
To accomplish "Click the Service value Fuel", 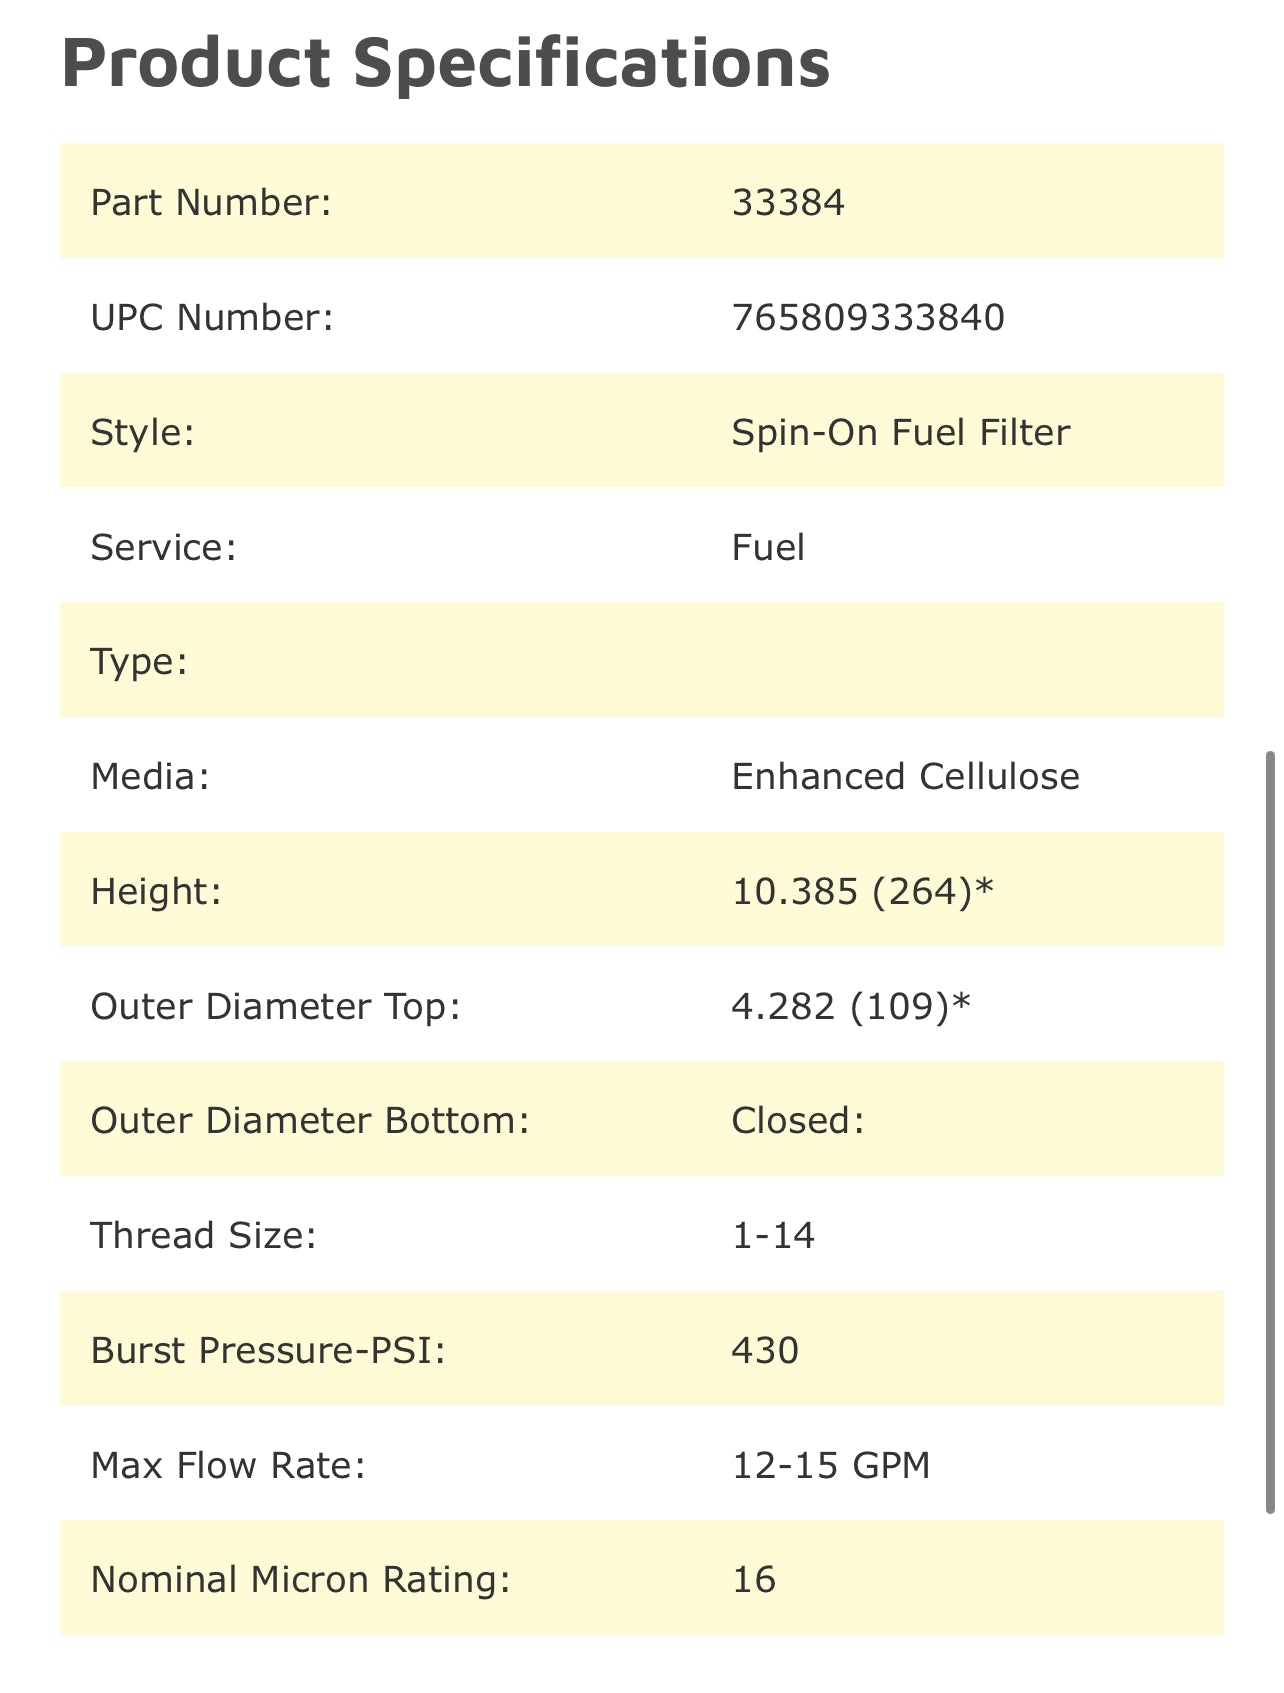I will [x=768, y=547].
